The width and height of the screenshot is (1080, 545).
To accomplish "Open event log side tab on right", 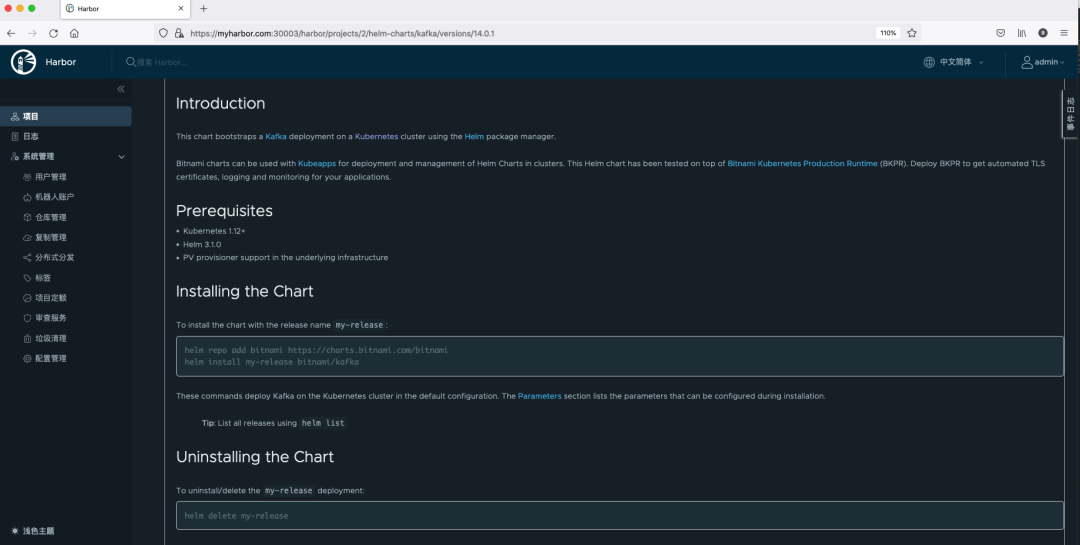I will [x=1070, y=114].
